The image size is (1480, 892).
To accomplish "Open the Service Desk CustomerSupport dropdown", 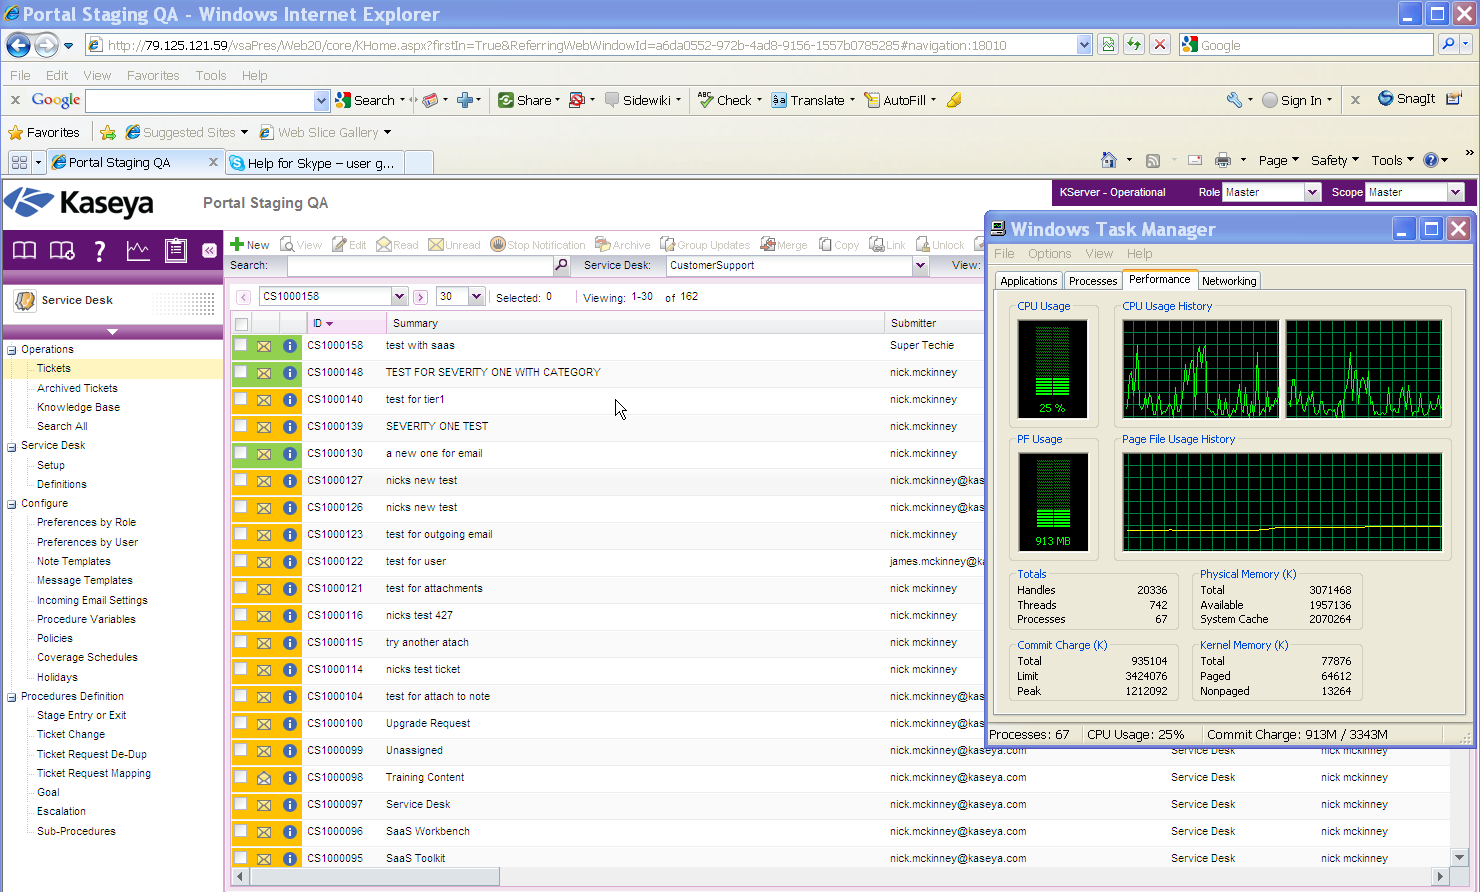I will pyautogui.click(x=919, y=266).
